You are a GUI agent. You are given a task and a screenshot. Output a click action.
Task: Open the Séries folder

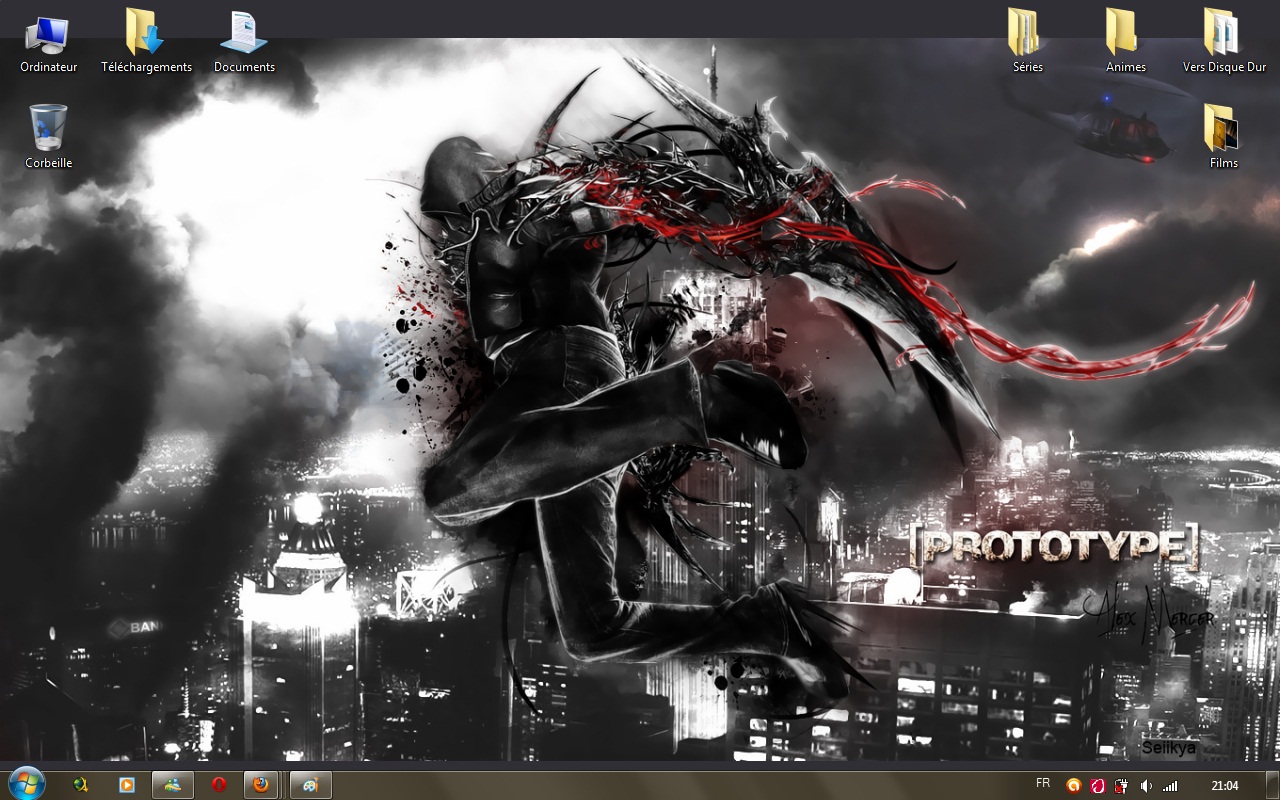pos(1027,36)
